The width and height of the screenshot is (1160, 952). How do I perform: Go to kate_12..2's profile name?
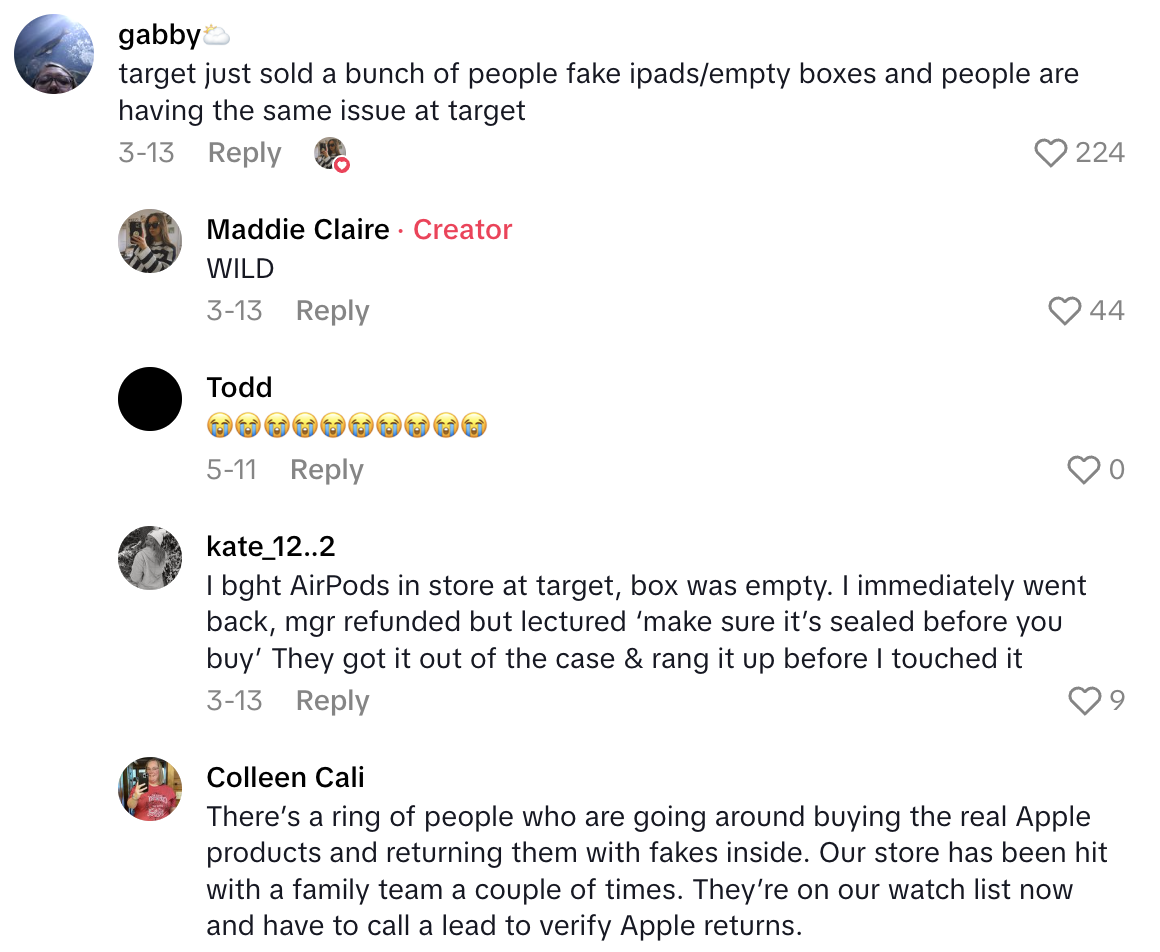click(x=270, y=546)
